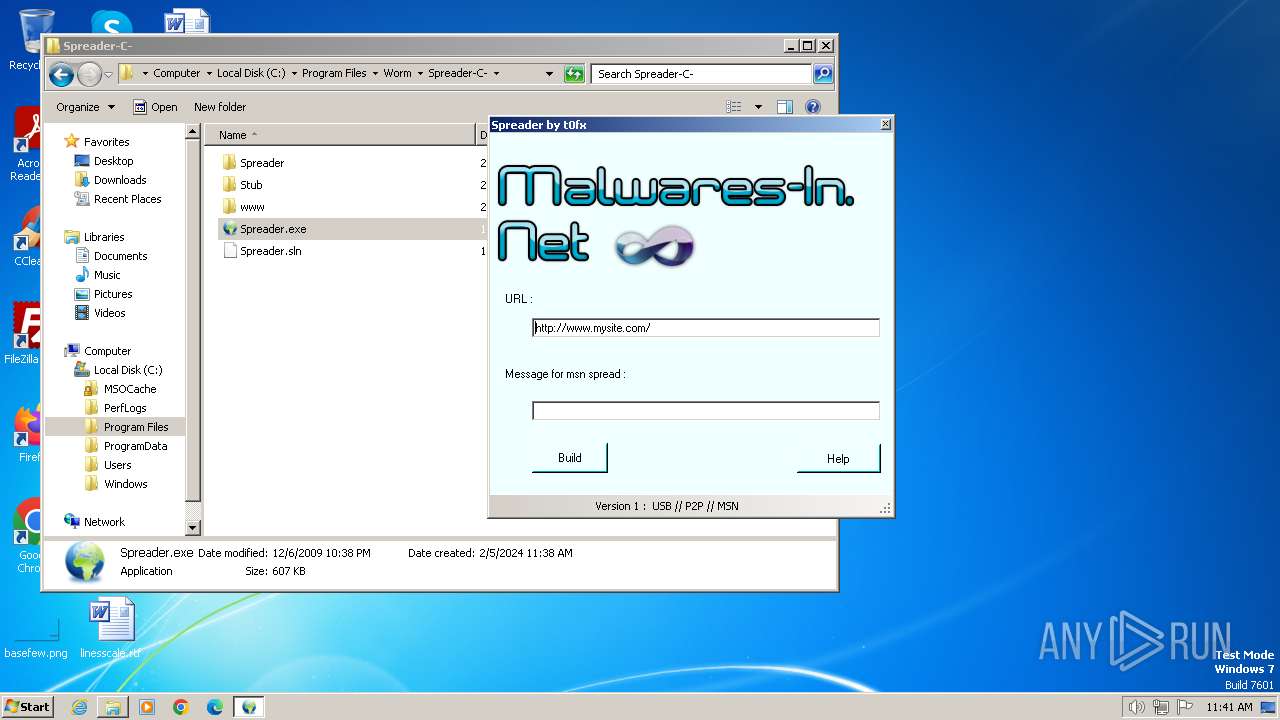Image resolution: width=1280 pixels, height=720 pixels.
Task: Click Explorer back navigation arrow
Action: pos(61,74)
